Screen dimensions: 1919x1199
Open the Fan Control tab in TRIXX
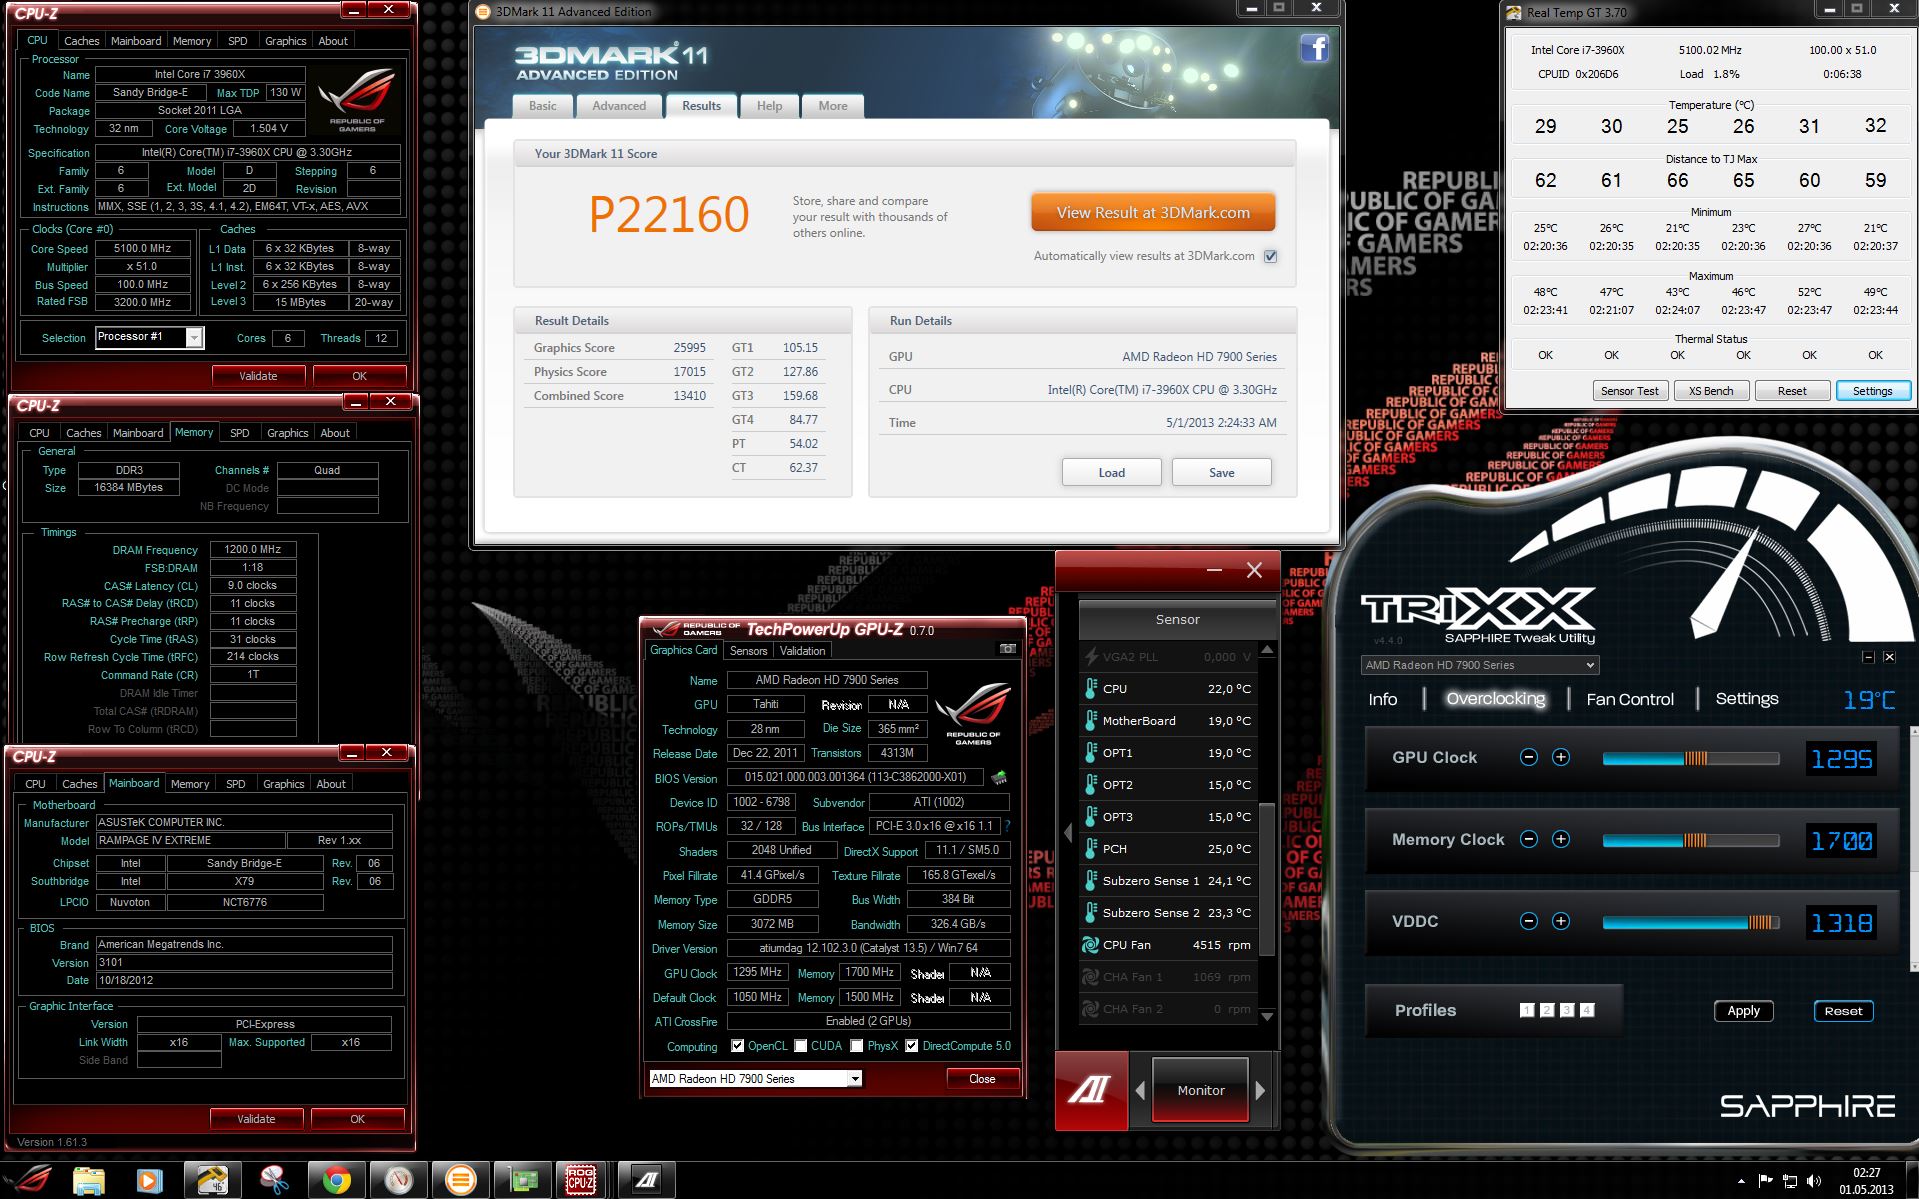tap(1629, 699)
